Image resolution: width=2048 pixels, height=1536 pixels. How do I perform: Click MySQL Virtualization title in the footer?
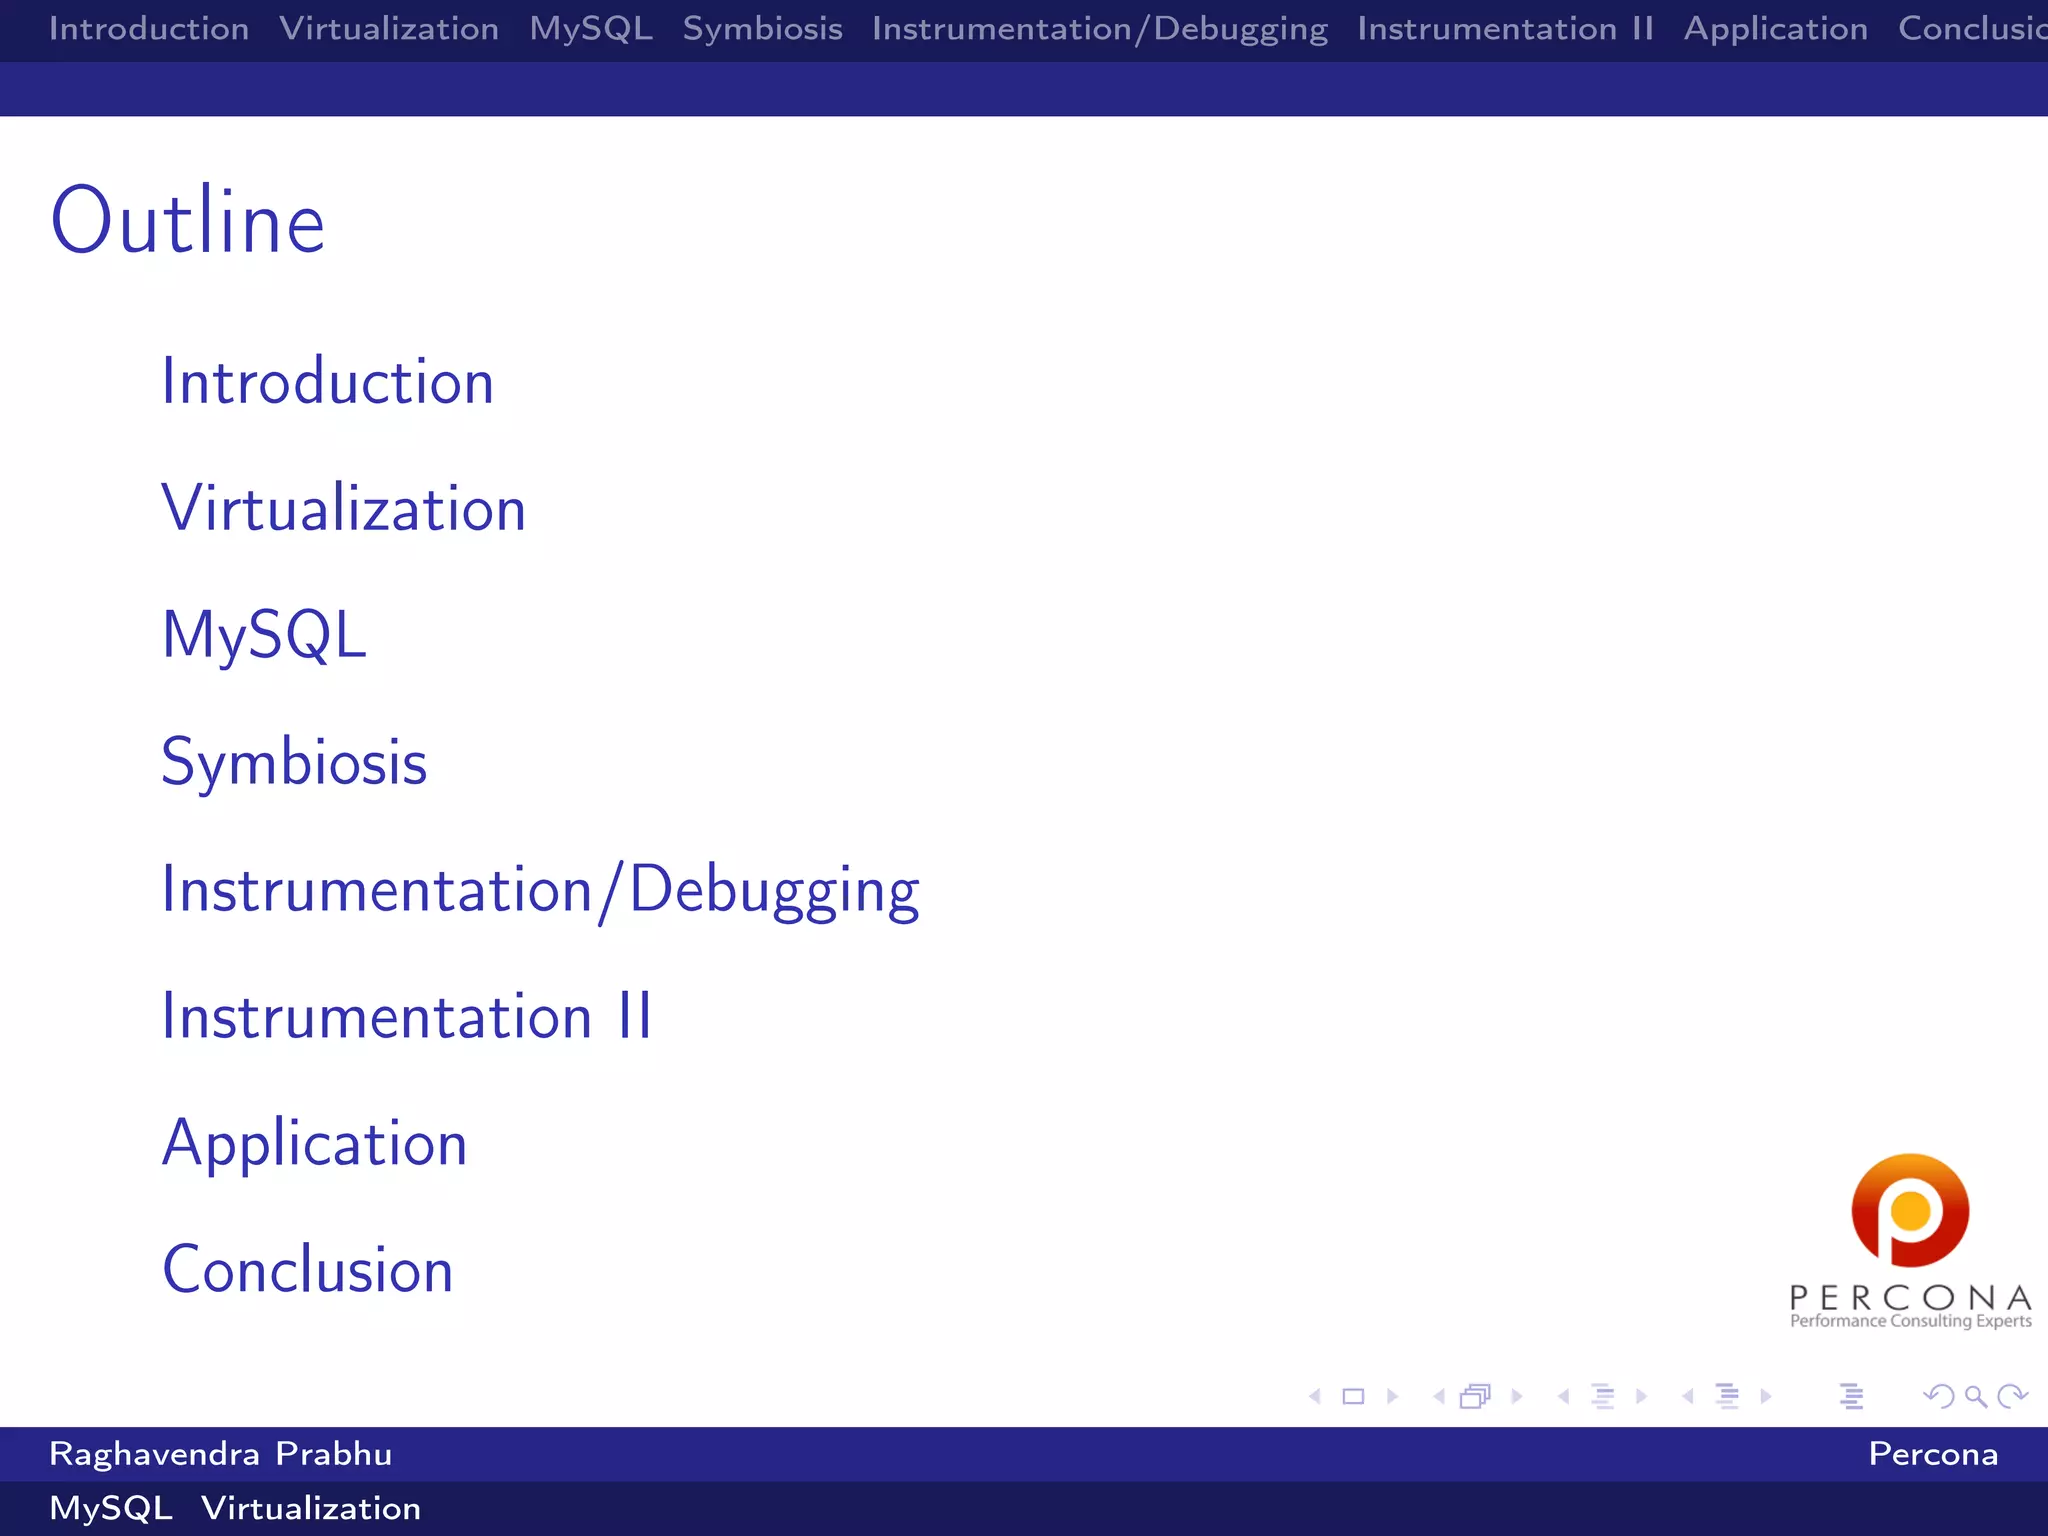(x=235, y=1509)
